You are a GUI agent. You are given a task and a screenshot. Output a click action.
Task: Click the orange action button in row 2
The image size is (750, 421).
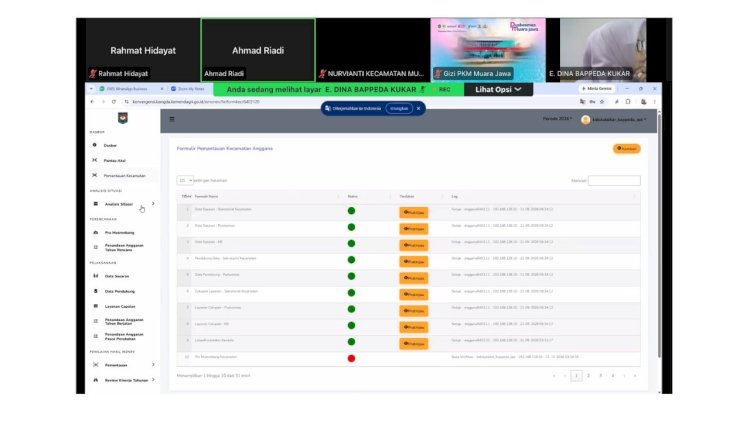coord(414,229)
